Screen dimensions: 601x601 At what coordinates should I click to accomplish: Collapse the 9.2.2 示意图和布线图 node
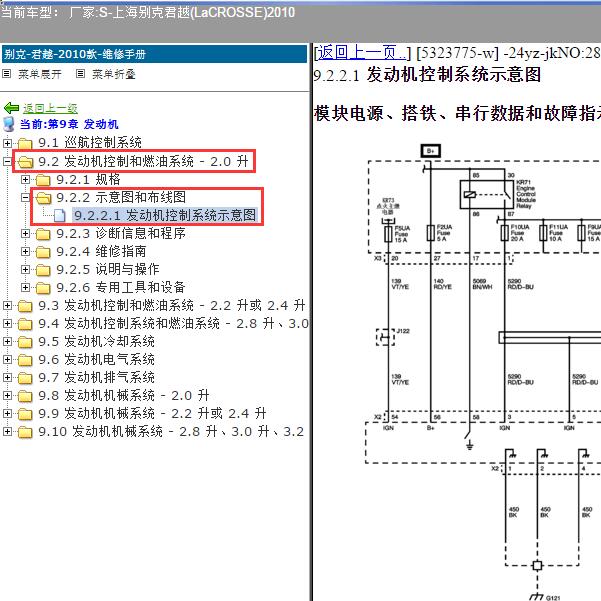coord(25,197)
